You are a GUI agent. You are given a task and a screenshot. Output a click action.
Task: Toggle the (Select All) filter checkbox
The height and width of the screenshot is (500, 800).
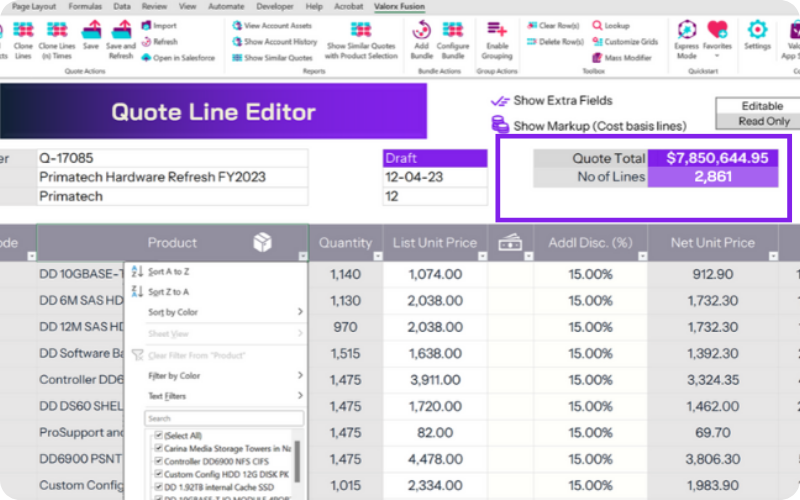[159, 435]
